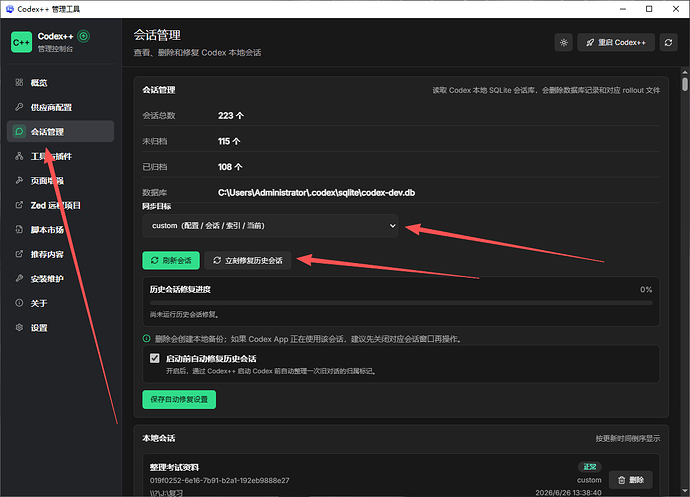The width and height of the screenshot is (690, 497).
Task: Click the vertical scrollbar thumb
Action: (x=685, y=84)
